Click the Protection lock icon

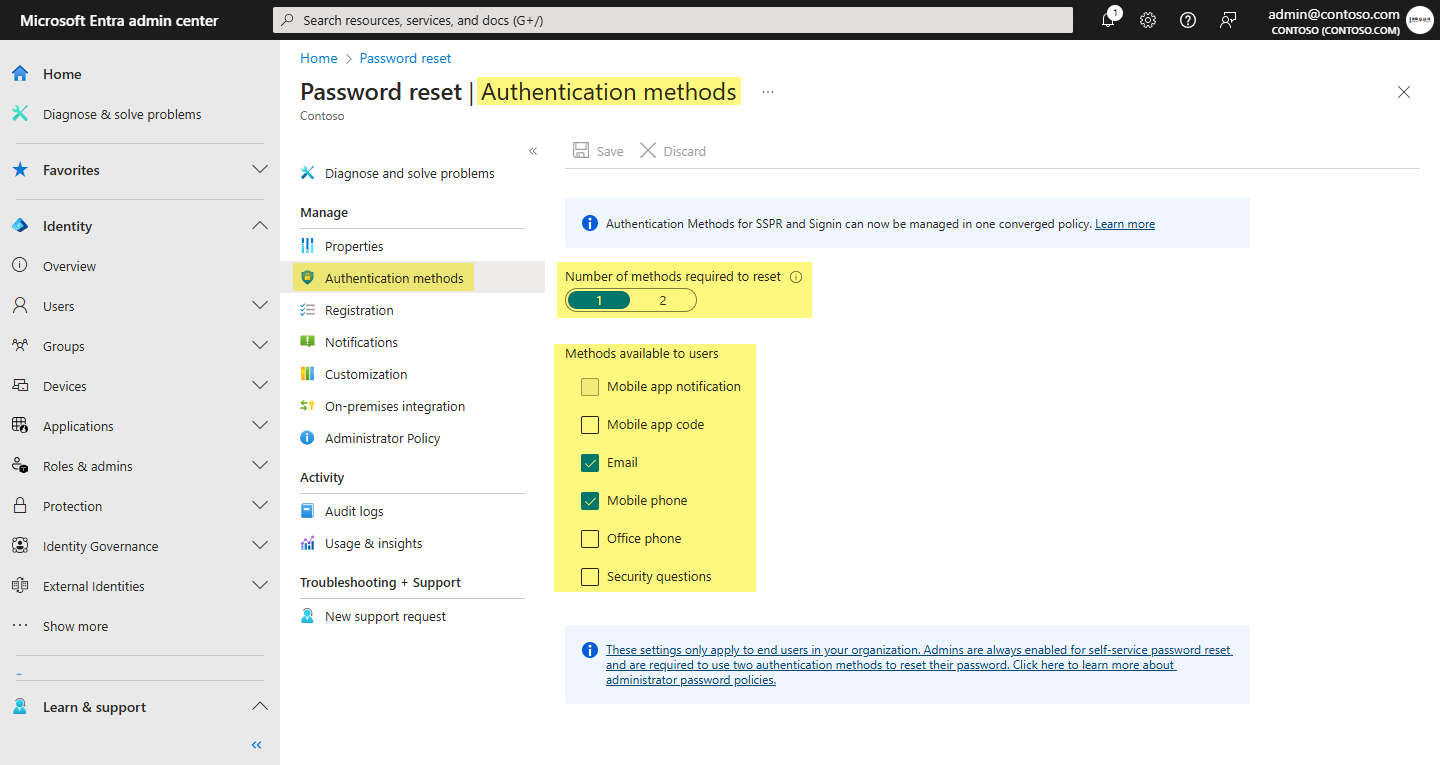tap(20, 506)
